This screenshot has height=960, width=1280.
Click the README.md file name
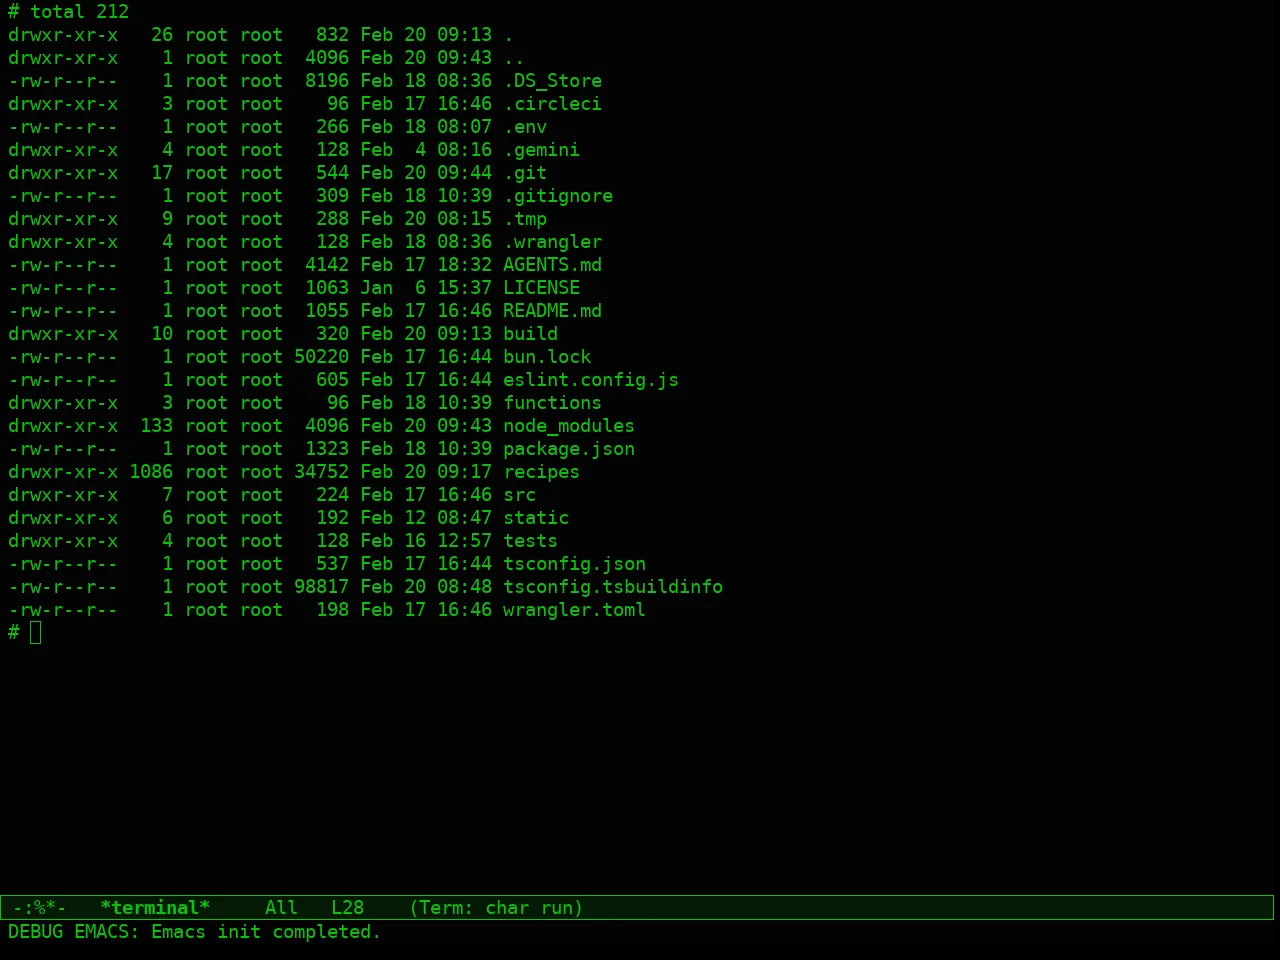click(553, 311)
